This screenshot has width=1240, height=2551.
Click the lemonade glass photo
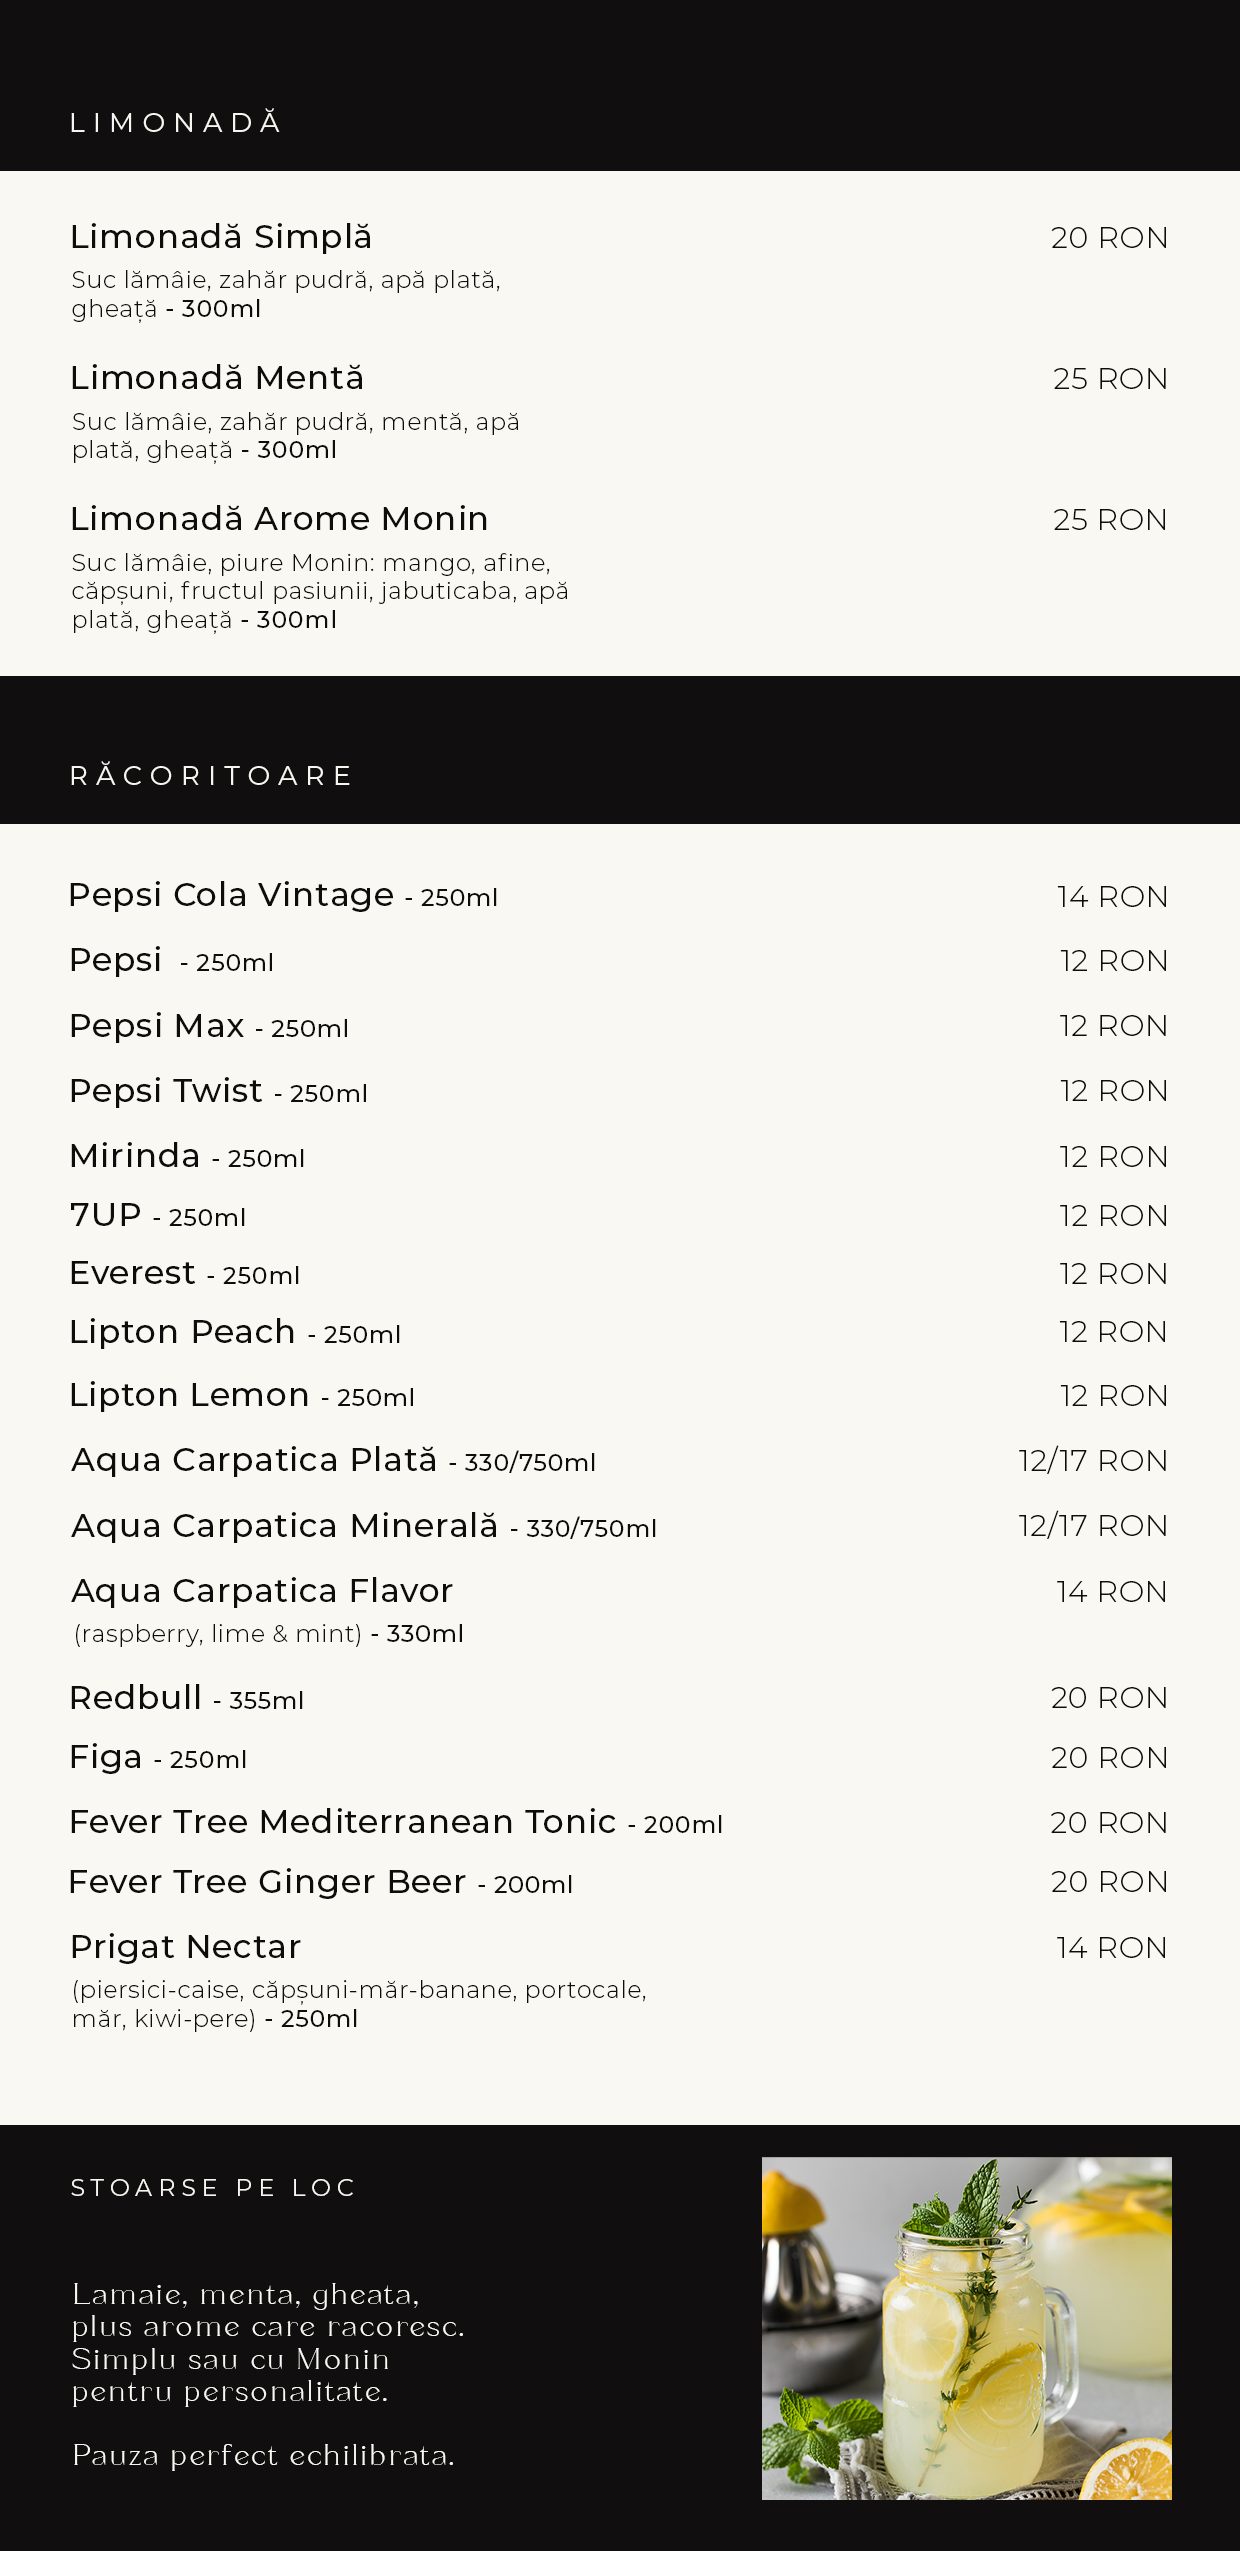pyautogui.click(x=966, y=2327)
